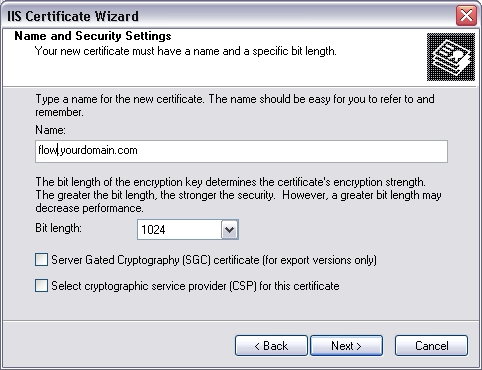Click the Bit length: label
This screenshot has height=370, width=482.
(x=58, y=228)
